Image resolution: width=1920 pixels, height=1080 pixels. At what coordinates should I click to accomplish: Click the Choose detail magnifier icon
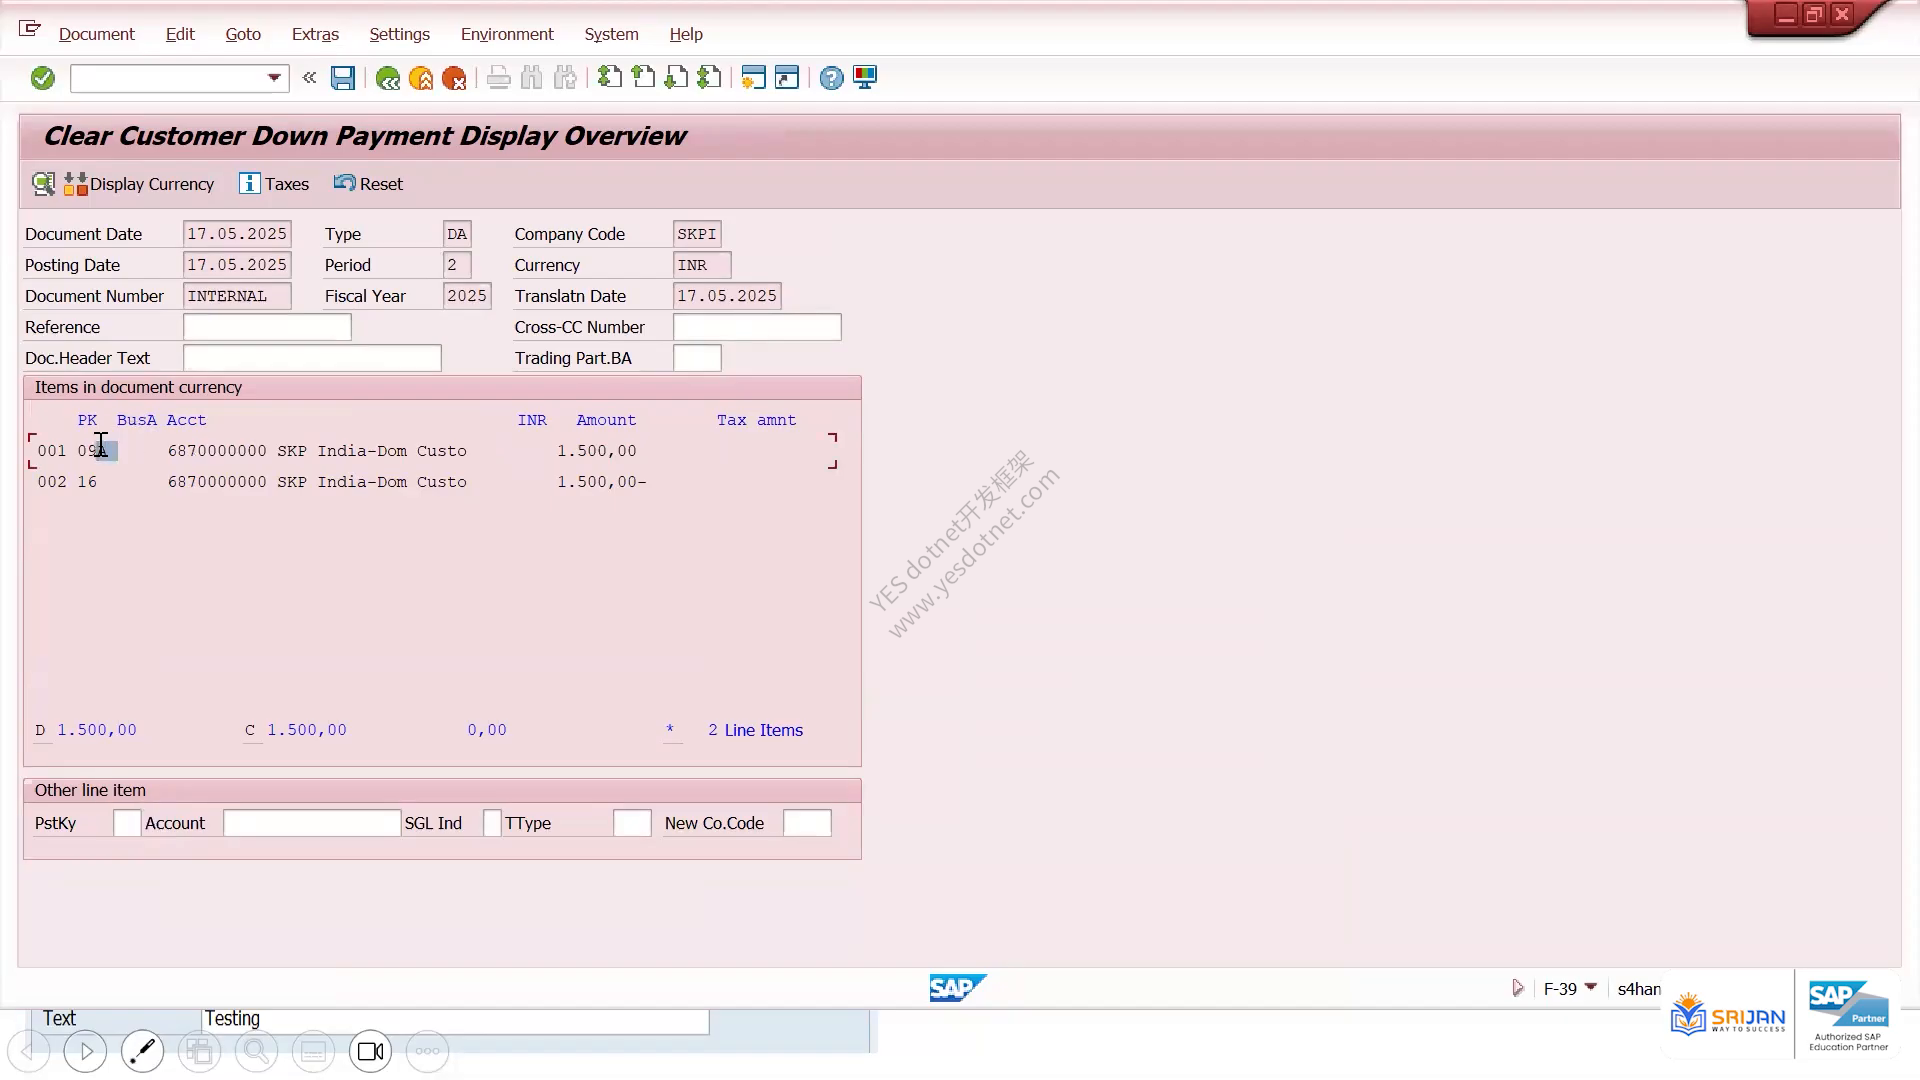(x=43, y=184)
